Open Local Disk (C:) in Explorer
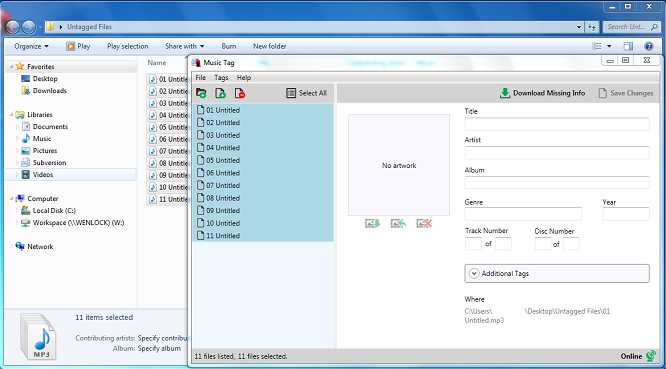Image resolution: width=666 pixels, height=369 pixels. click(48, 211)
